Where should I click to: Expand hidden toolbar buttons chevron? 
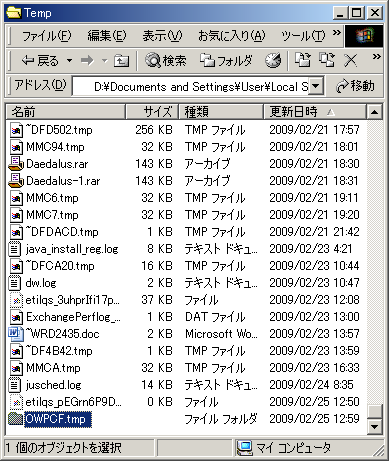click(377, 57)
